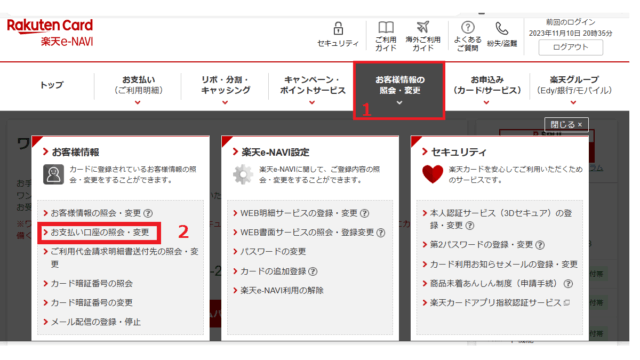Collapse chevron under お客様情報の照会・変更
Screen dimensions: 640x360
[399, 102]
